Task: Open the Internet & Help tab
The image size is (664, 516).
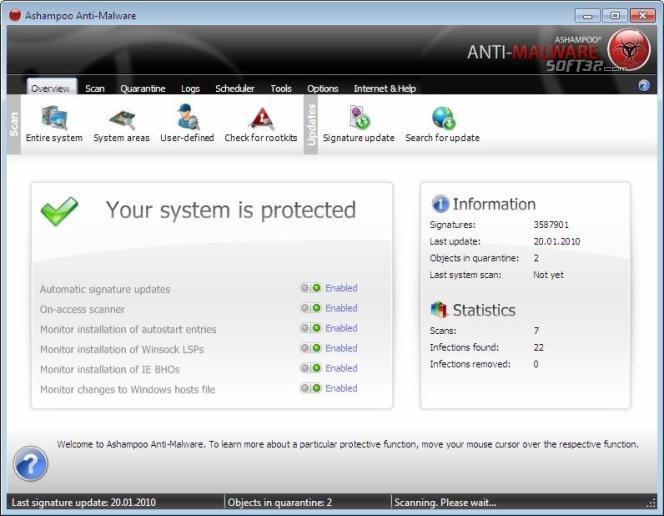Action: coord(385,88)
